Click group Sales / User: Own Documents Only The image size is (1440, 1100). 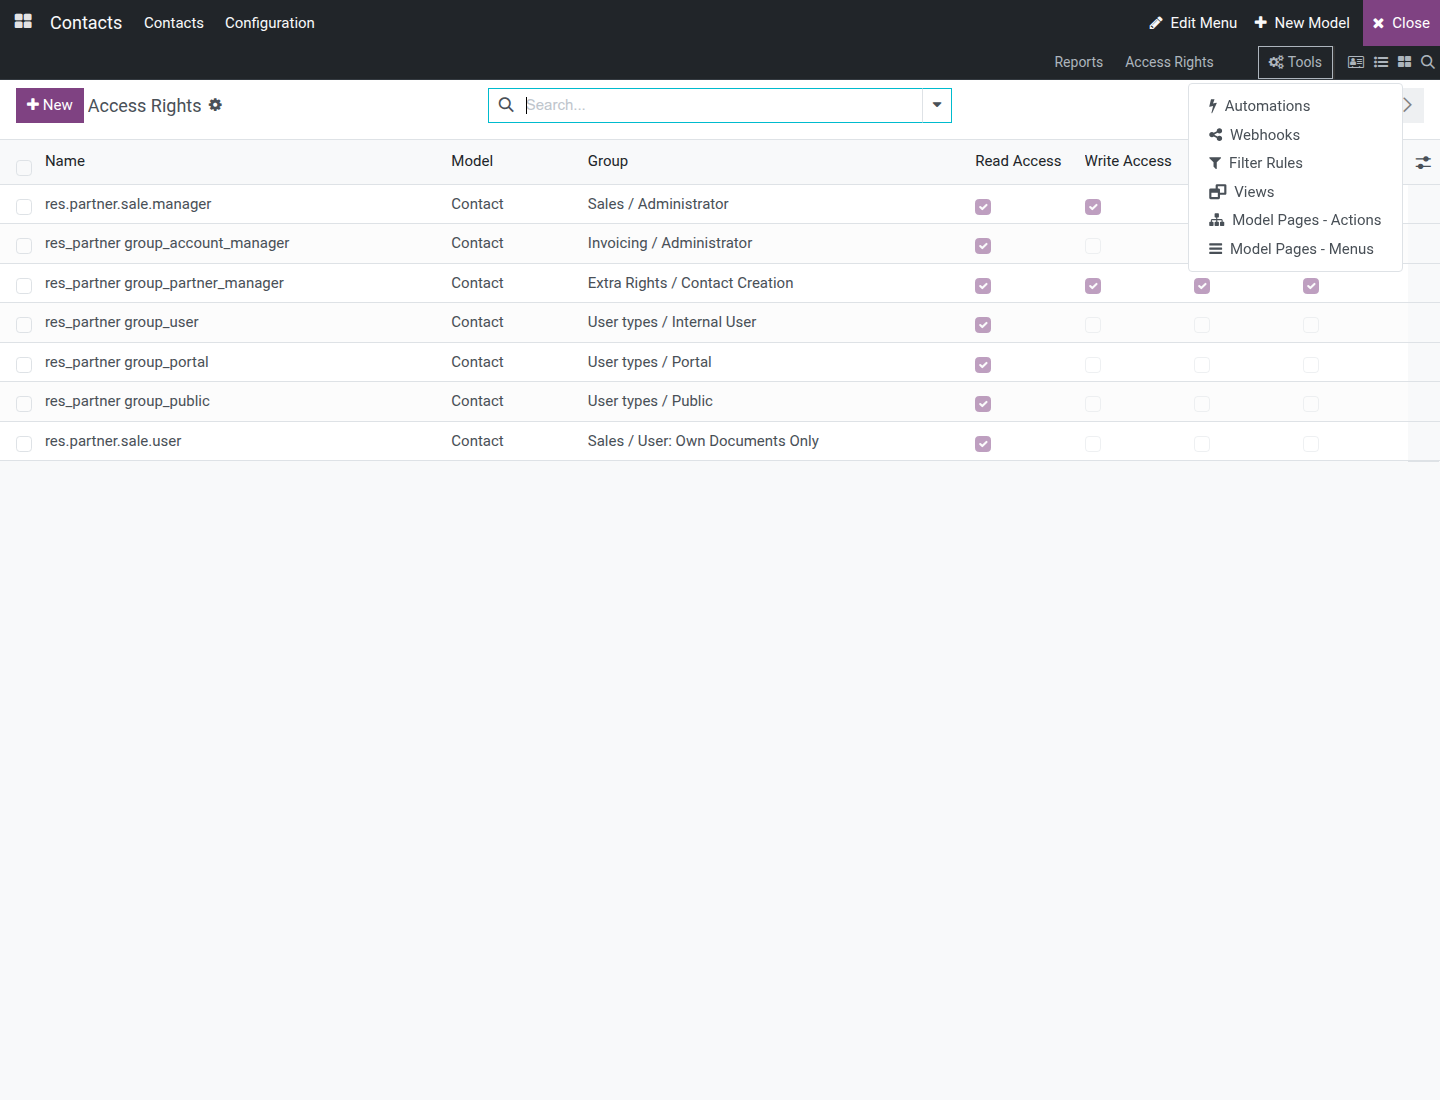point(703,441)
